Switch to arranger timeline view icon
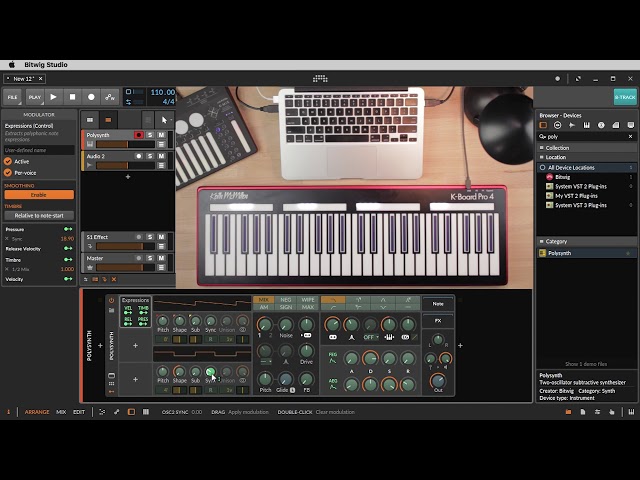The width and height of the screenshot is (640, 480). point(108,120)
